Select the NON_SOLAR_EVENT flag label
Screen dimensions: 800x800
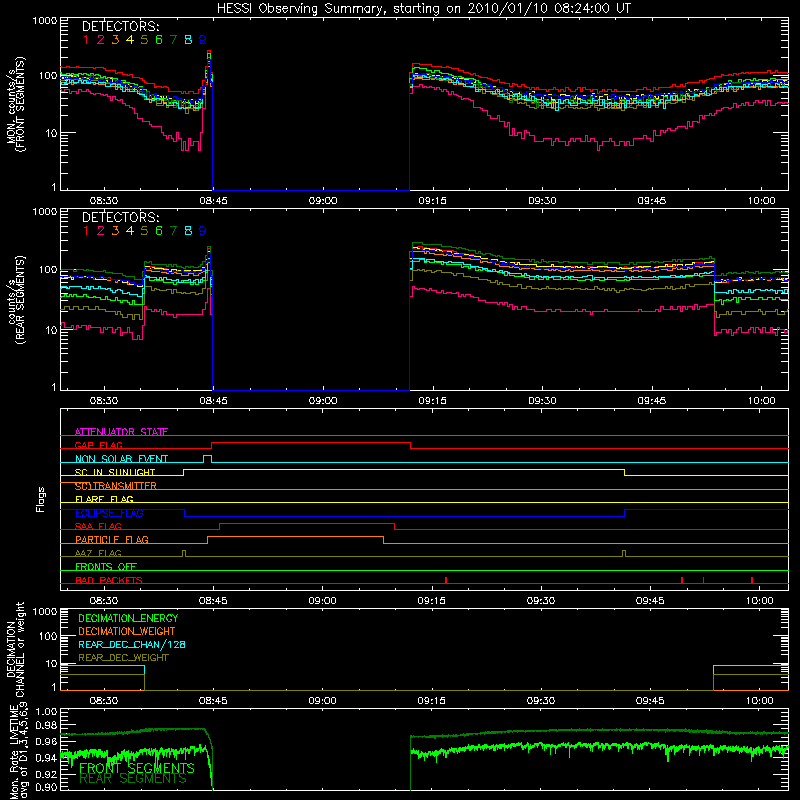pyautogui.click(x=121, y=459)
